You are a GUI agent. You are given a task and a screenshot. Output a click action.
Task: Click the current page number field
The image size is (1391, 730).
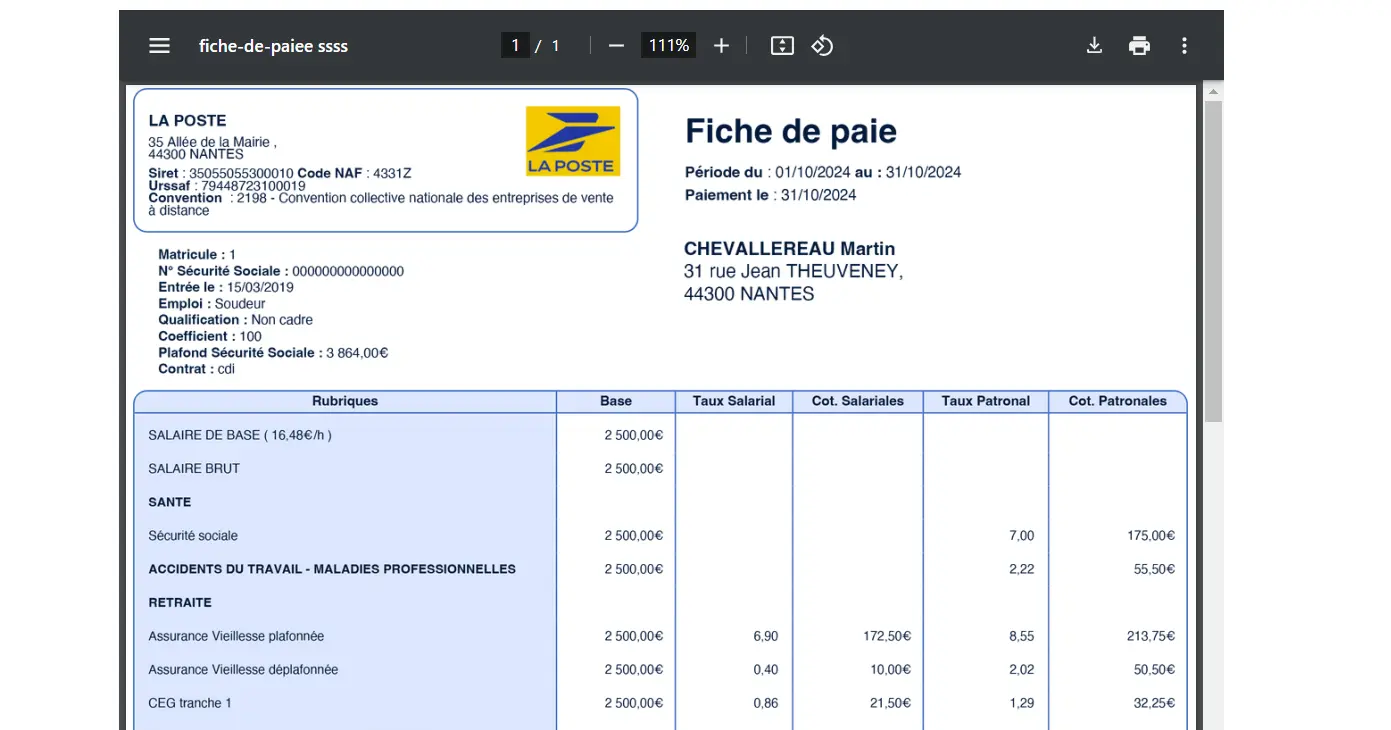tap(515, 46)
